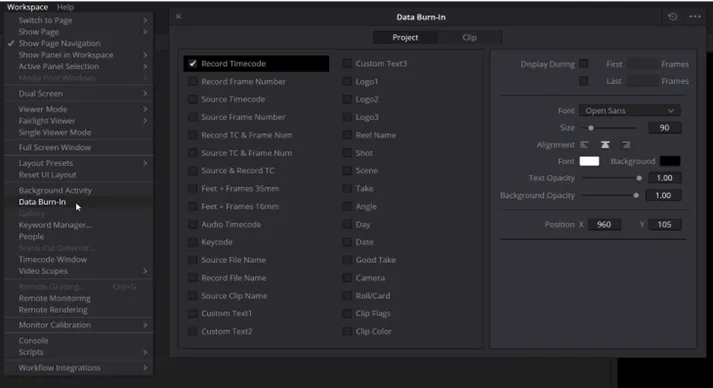This screenshot has width=713, height=388.
Task: Check the Custom Text3 option
Action: pos(347,64)
